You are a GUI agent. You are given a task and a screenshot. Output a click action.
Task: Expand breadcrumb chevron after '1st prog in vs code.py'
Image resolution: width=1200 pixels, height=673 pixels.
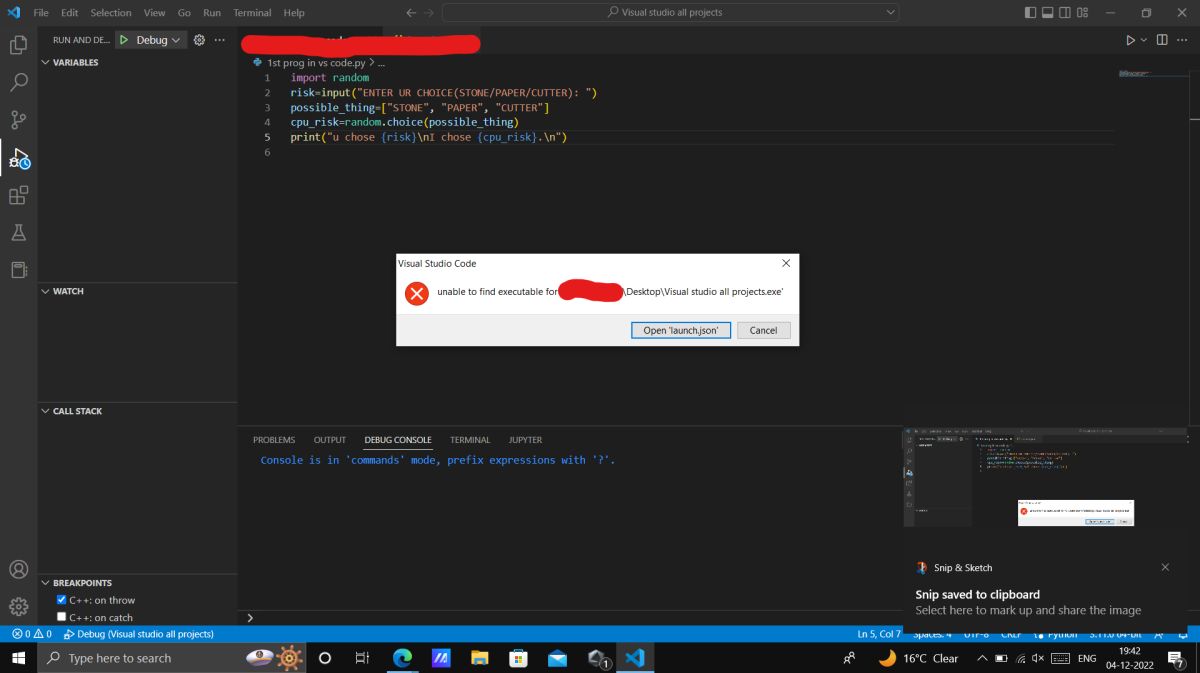(373, 62)
